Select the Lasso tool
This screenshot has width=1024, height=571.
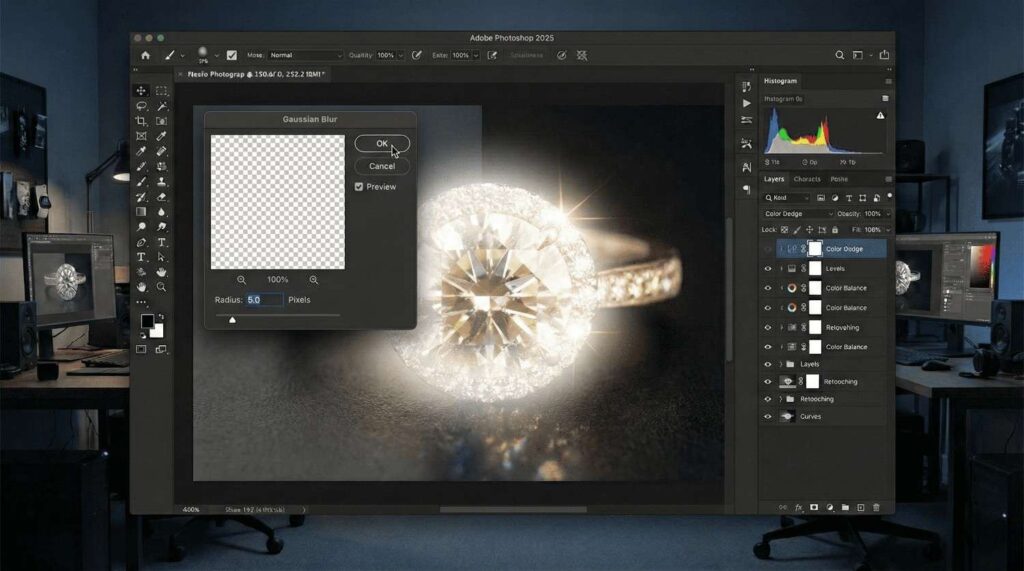[141, 106]
